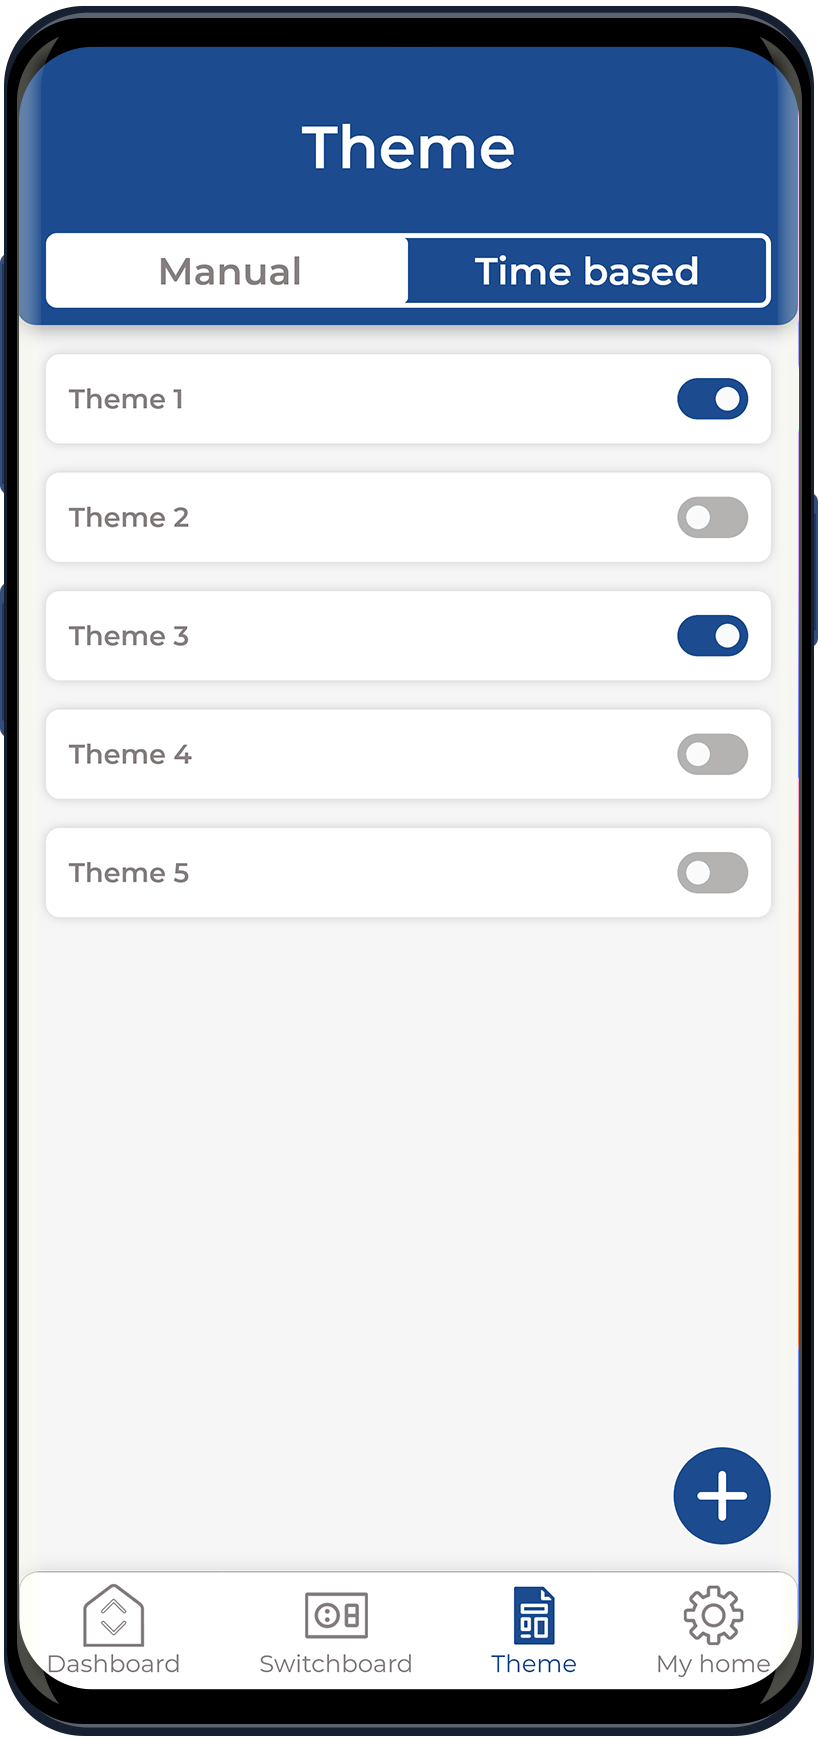Image resolution: width=818 pixels, height=1740 pixels.
Task: Disable the Theme 3 toggle
Action: (x=712, y=636)
